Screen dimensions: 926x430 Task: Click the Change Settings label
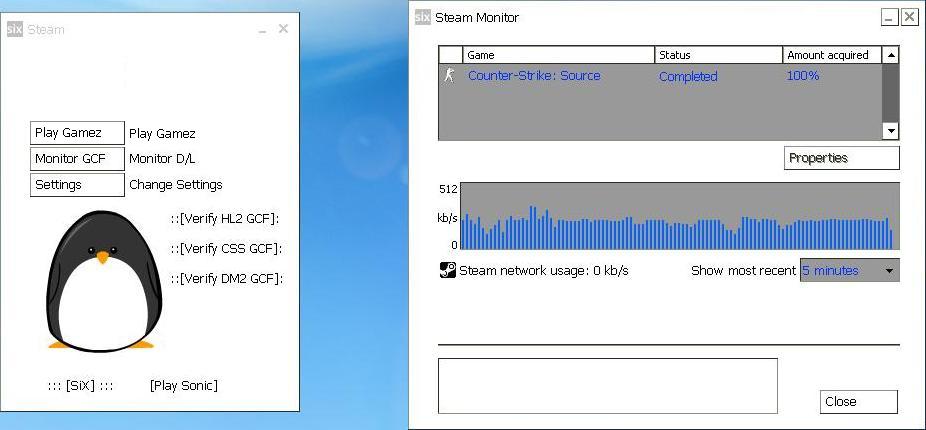(x=176, y=185)
